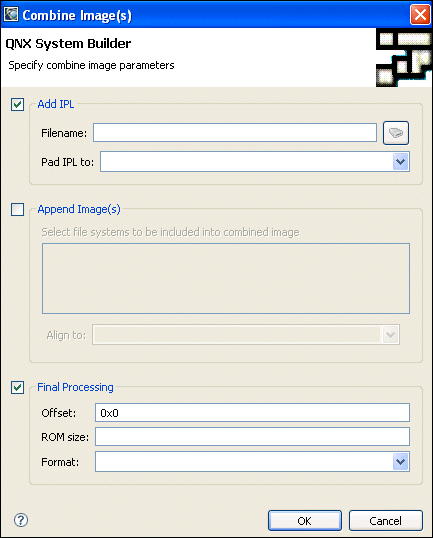Click the Align to dropdown arrow
Screen dimensions: 433x538
coord(390,335)
